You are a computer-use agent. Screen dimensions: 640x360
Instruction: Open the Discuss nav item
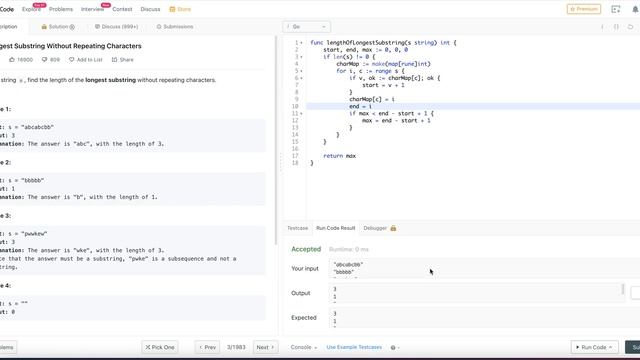[150, 9]
